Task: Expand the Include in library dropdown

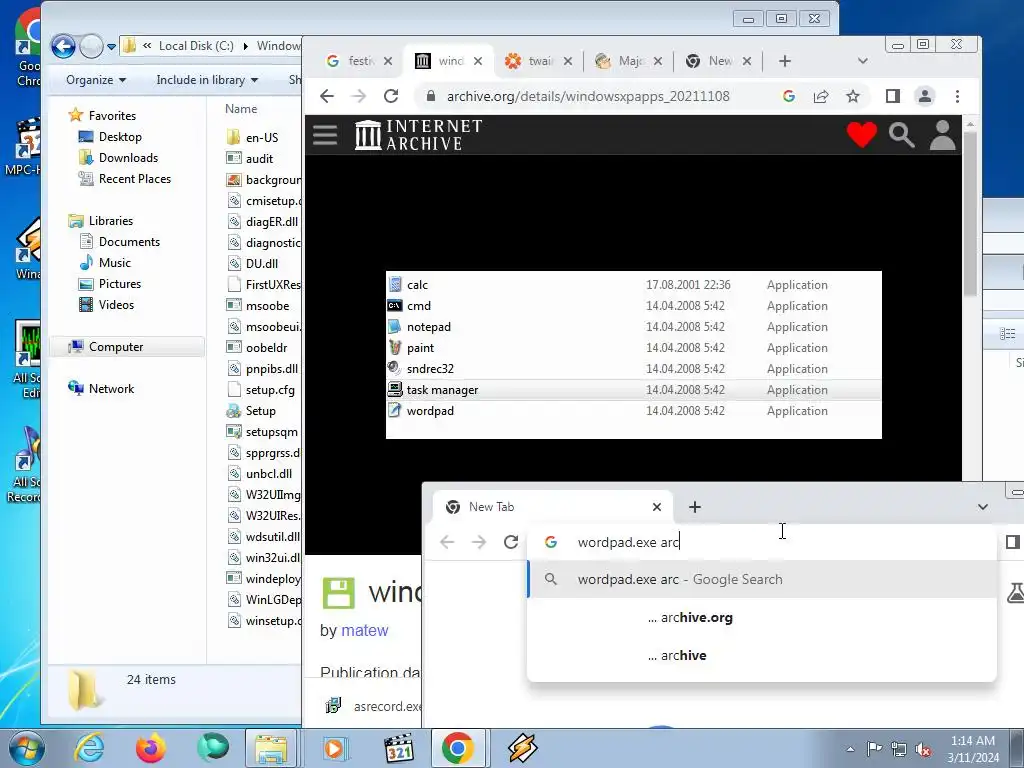Action: coord(207,80)
